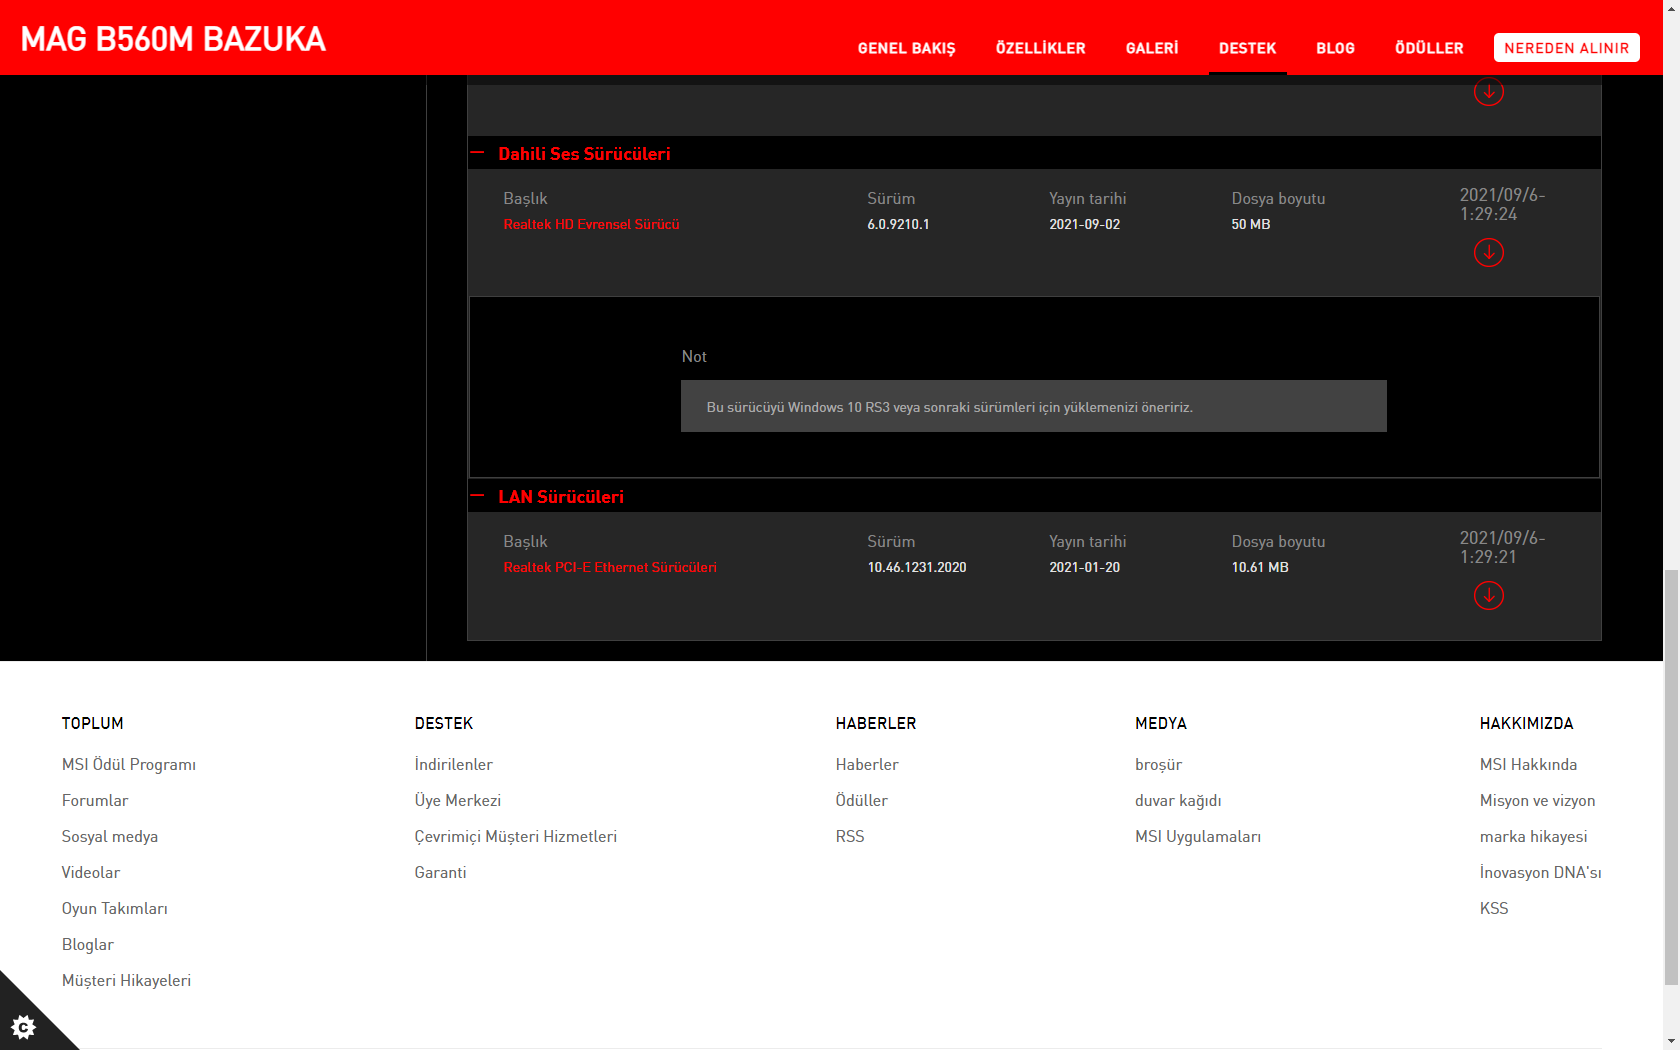Click the NEREDEN ALINIR button
Viewport: 1680px width, 1050px height.
coord(1566,48)
